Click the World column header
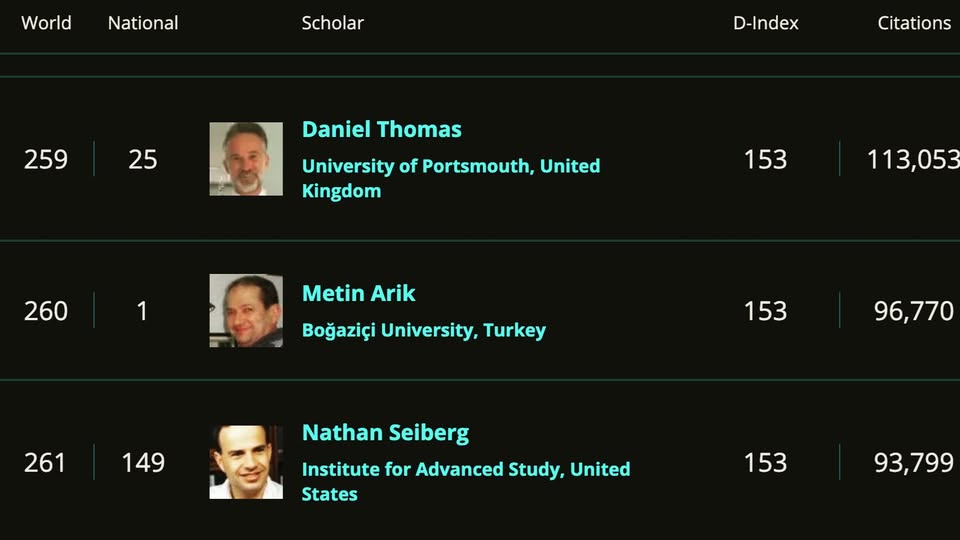The height and width of the screenshot is (540, 960). (x=46, y=23)
